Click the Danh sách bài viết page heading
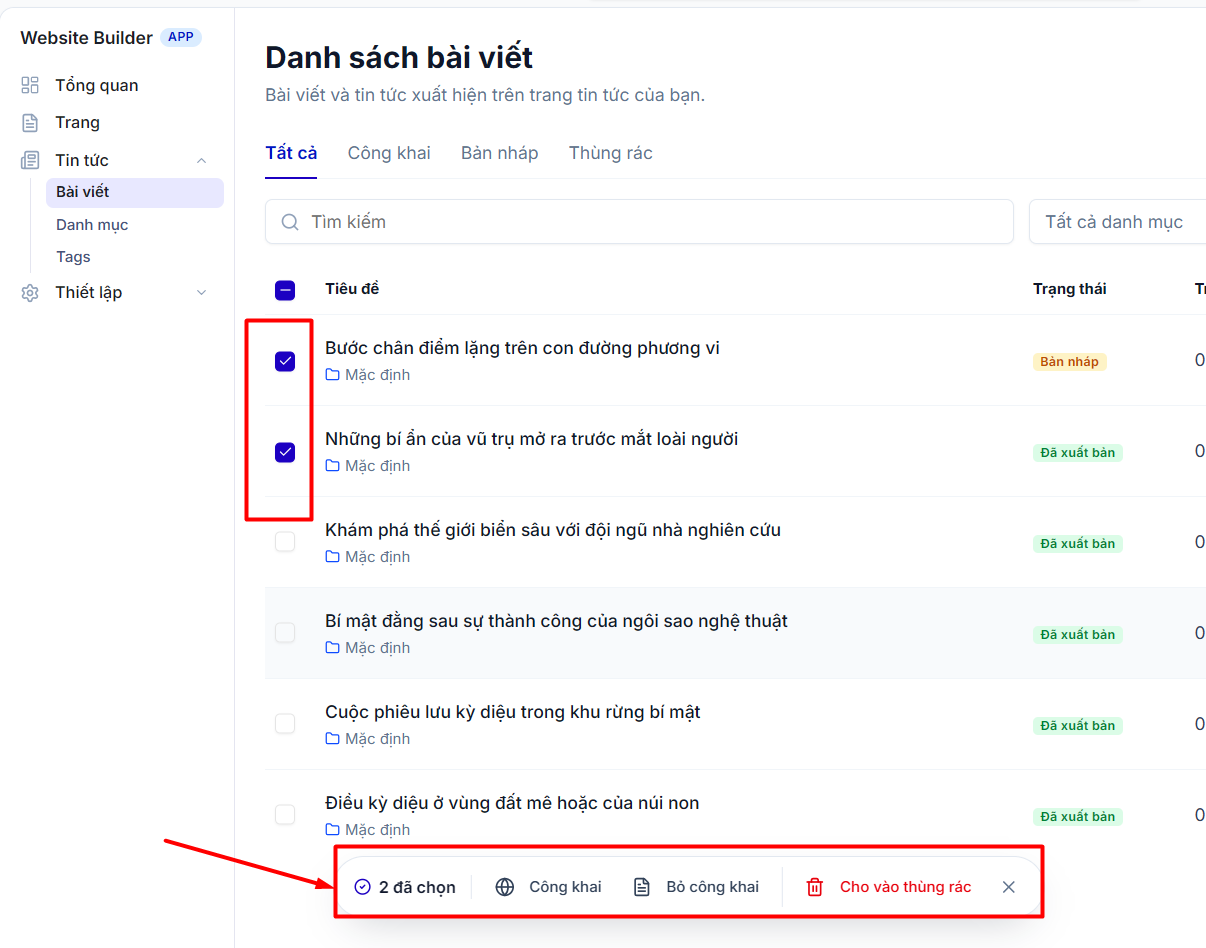This screenshot has width=1206, height=948. coord(399,57)
